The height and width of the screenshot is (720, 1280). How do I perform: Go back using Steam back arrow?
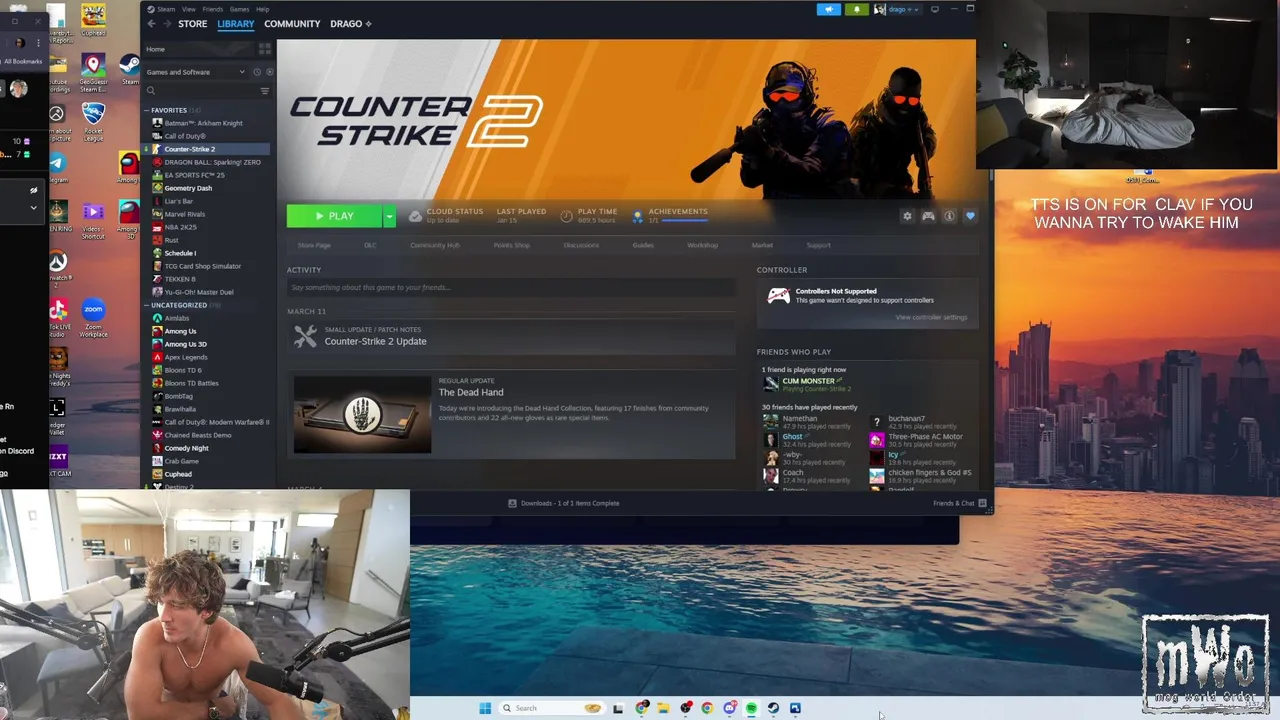coord(151,24)
